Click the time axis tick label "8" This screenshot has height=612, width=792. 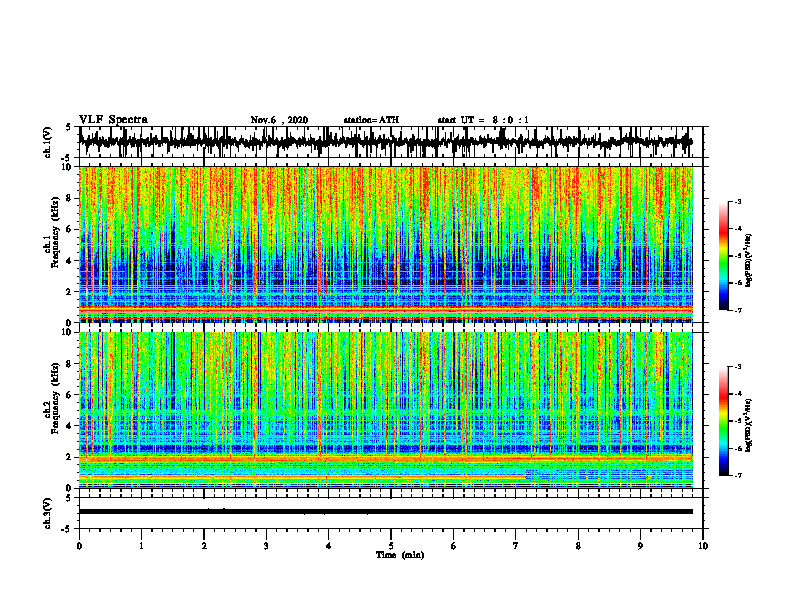pyautogui.click(x=578, y=546)
